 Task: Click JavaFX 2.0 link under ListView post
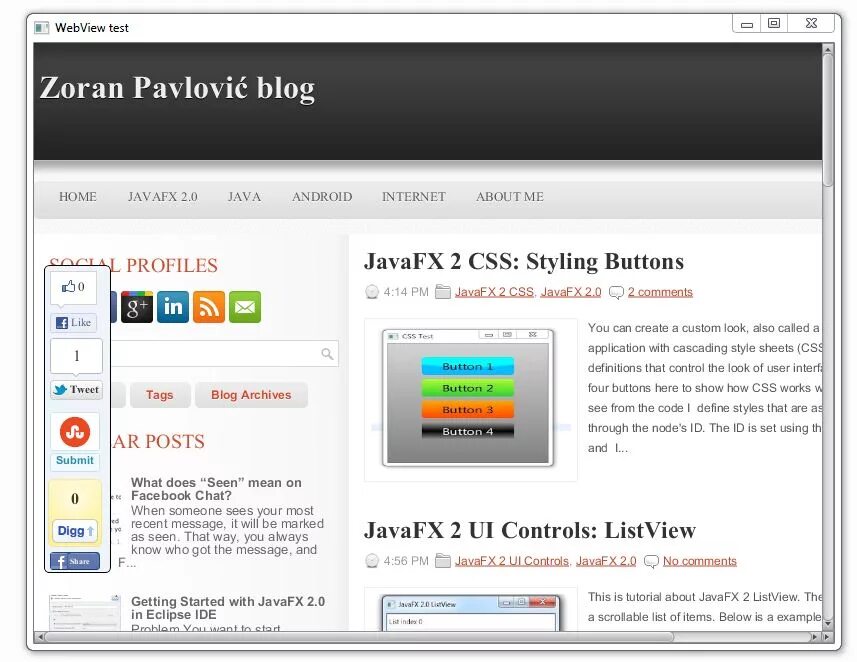[606, 561]
